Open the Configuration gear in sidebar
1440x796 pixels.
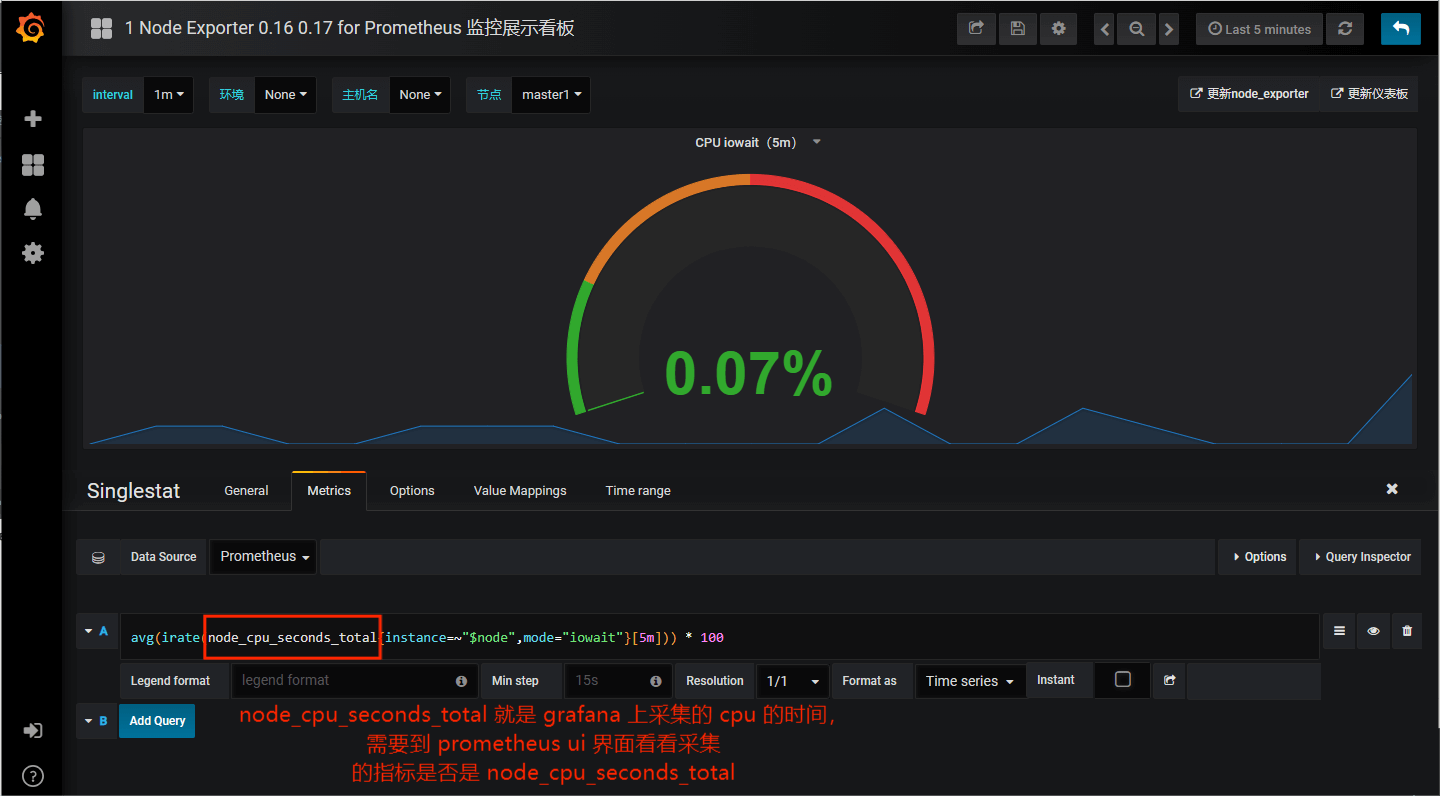click(x=33, y=253)
